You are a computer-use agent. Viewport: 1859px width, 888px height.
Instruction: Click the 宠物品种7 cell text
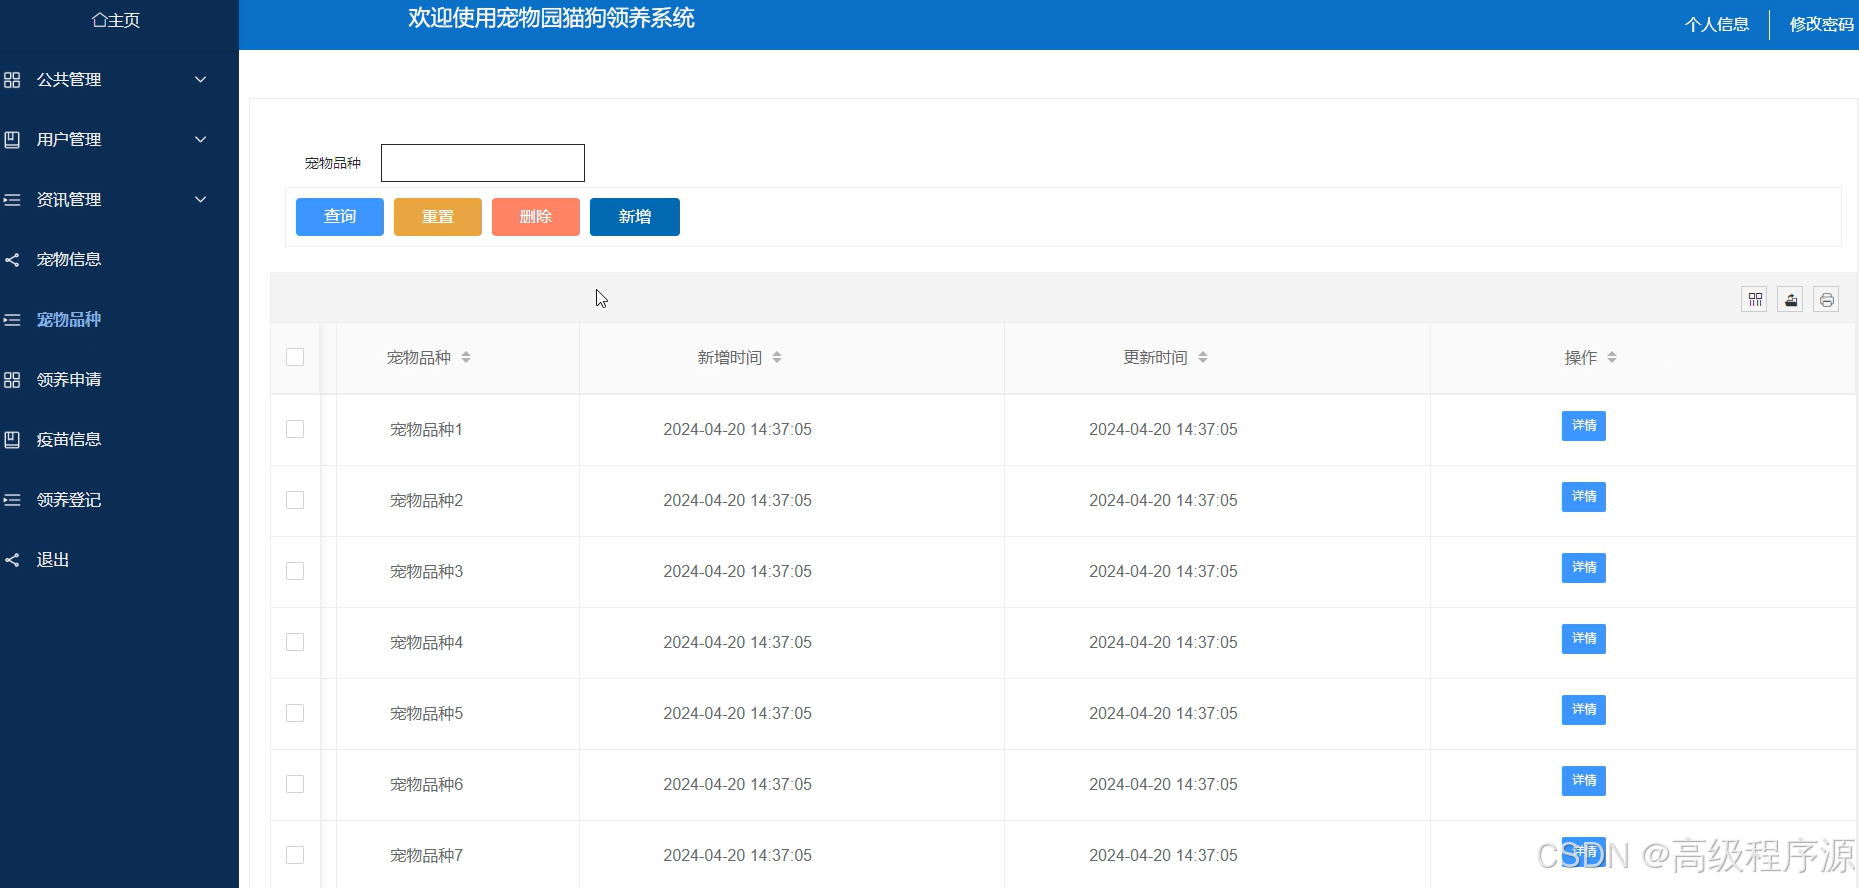(427, 856)
